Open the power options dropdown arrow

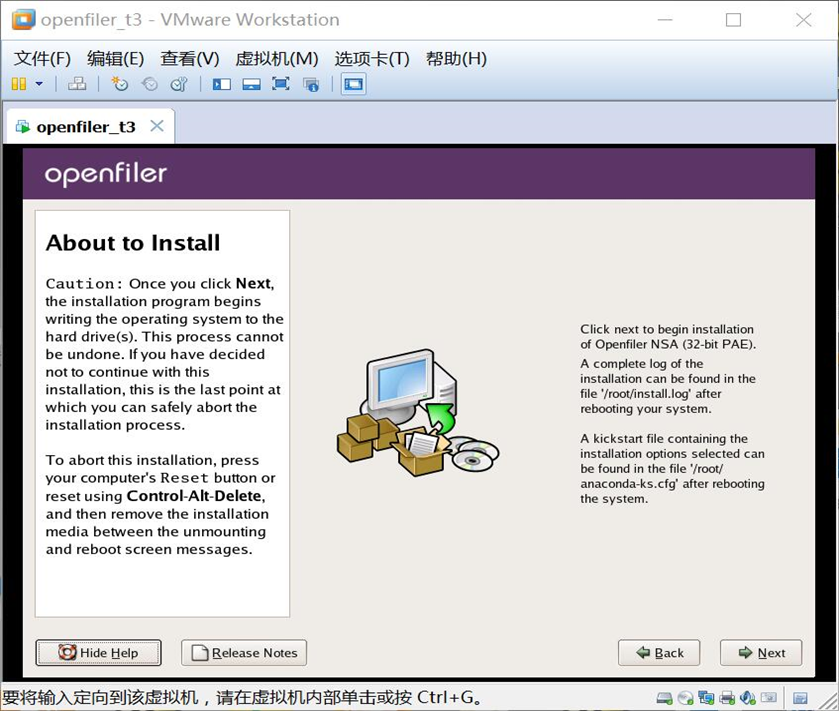pyautogui.click(x=39, y=84)
